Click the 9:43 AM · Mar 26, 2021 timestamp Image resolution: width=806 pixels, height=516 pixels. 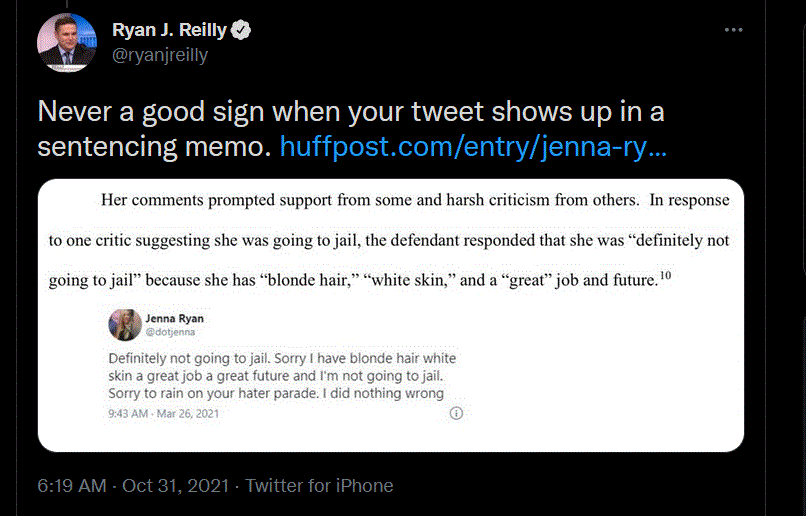coord(162,413)
